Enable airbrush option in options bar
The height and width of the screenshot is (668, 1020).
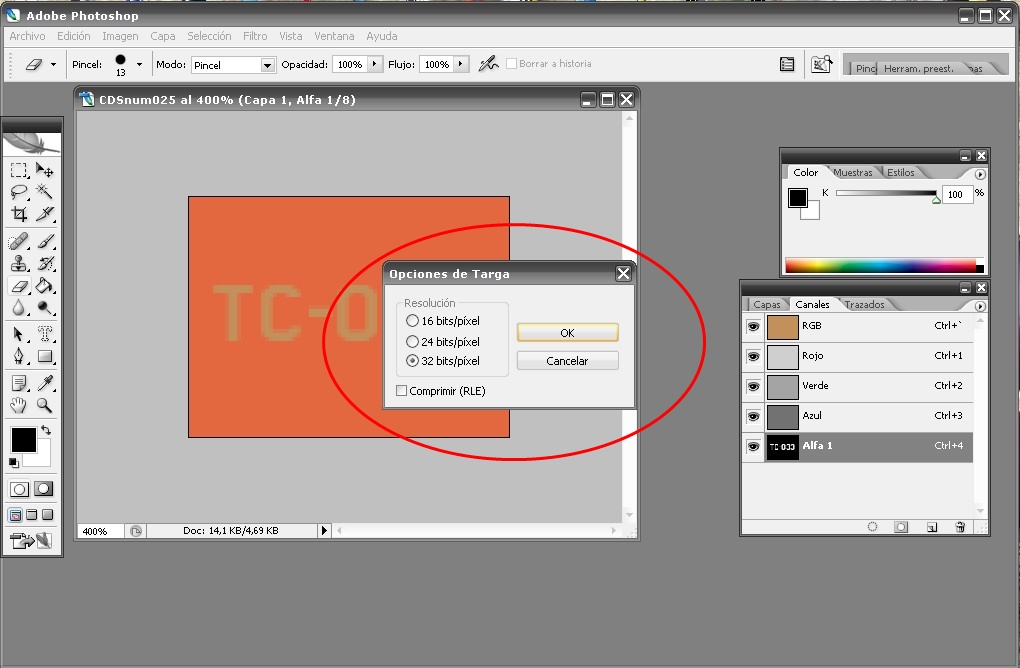click(x=488, y=64)
